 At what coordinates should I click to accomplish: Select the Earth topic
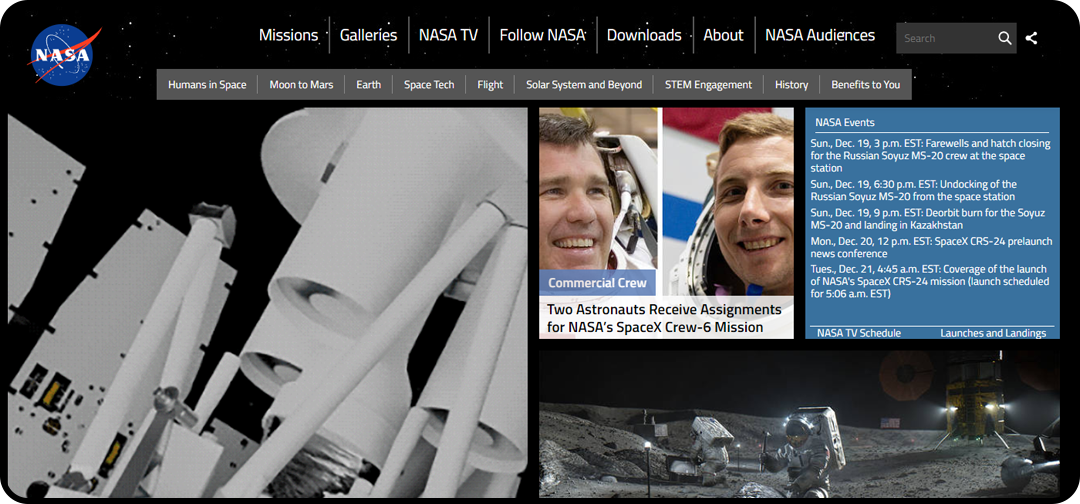point(368,85)
